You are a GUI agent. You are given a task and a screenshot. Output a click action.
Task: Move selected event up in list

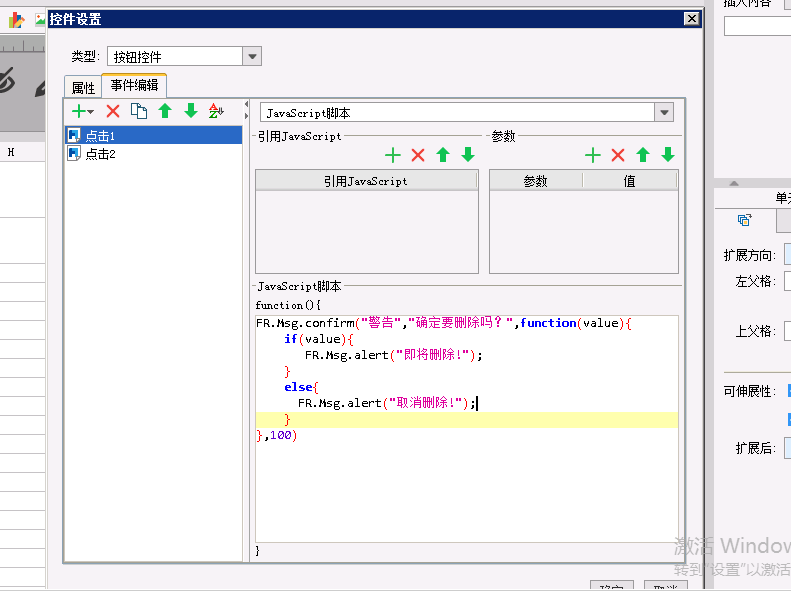click(x=165, y=111)
